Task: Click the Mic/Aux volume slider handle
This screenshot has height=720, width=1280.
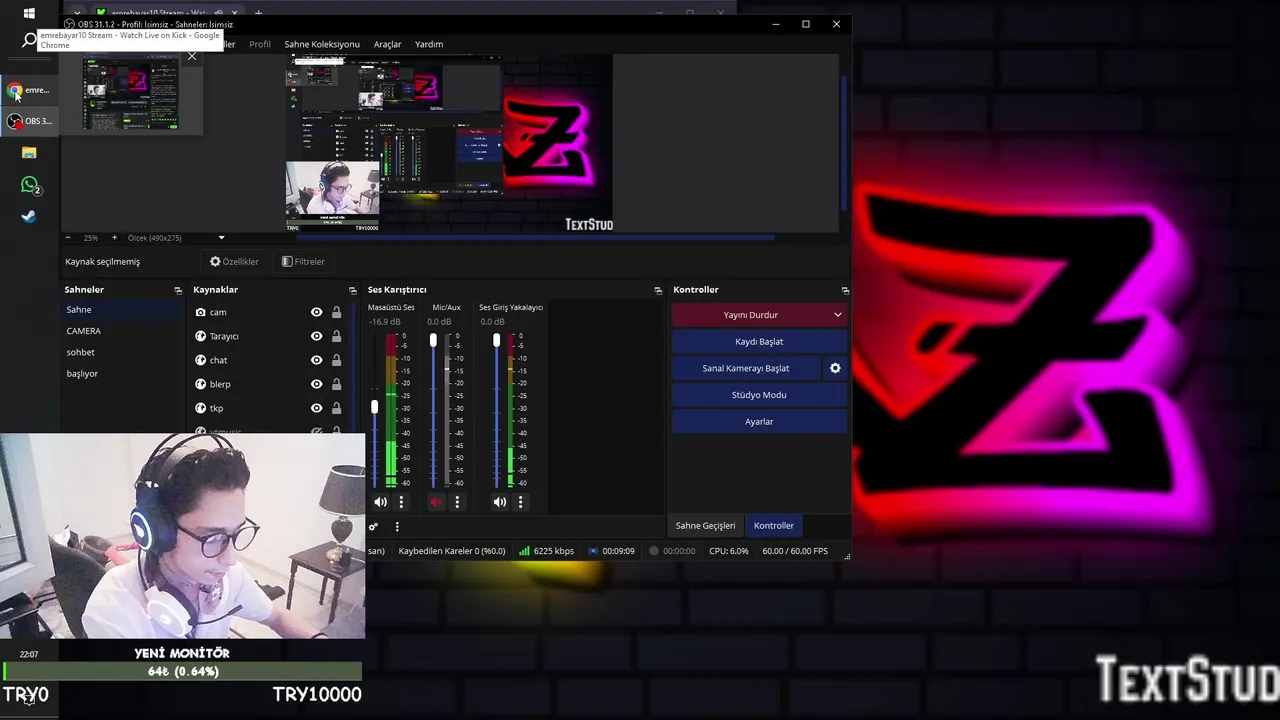Action: tap(433, 341)
